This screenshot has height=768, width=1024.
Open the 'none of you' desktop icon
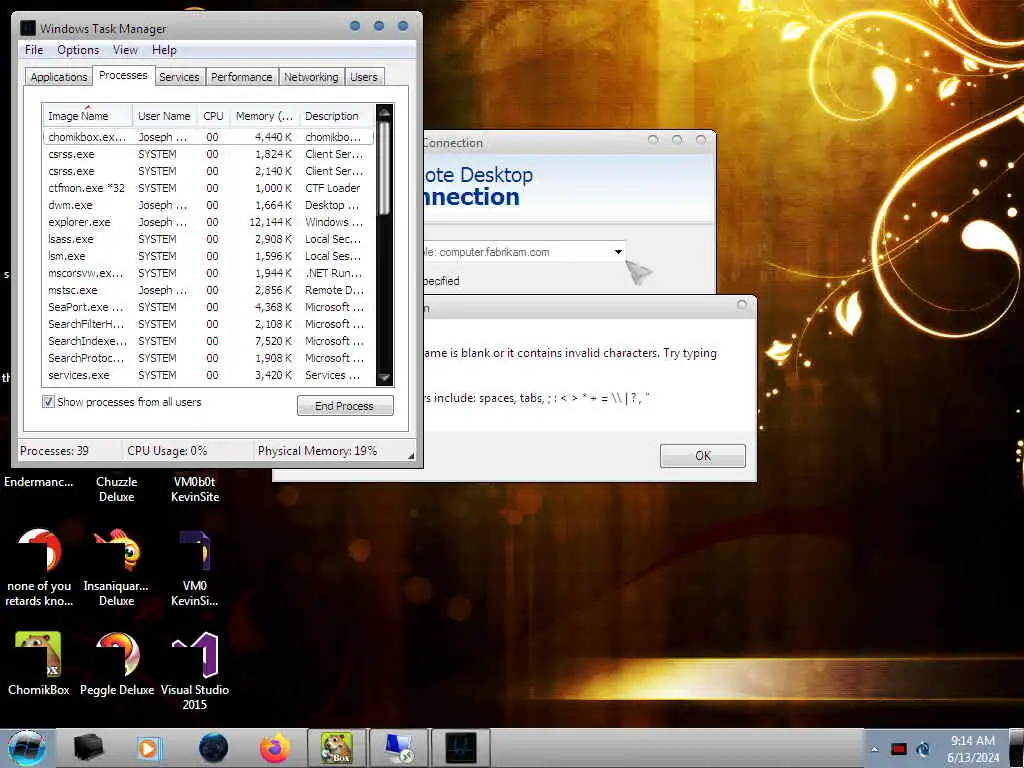(39, 567)
